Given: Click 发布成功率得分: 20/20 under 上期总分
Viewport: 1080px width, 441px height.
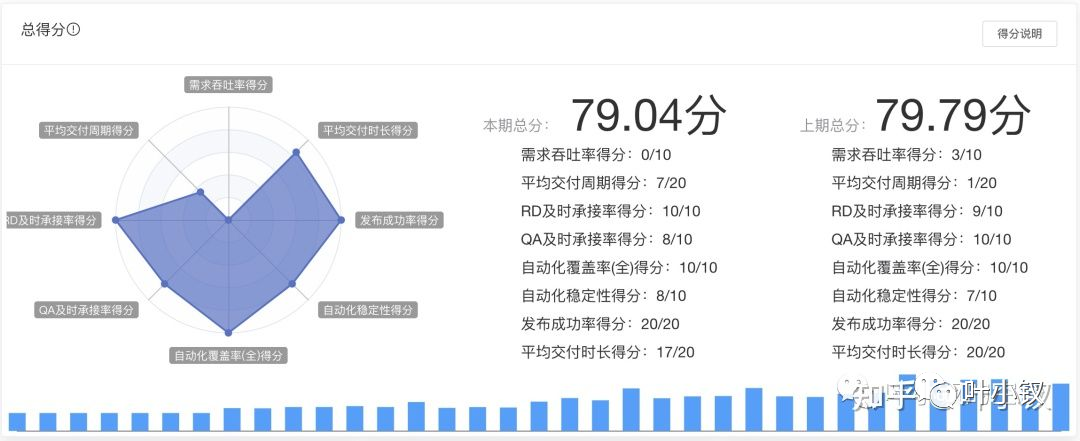Looking at the screenshot, I should tap(911, 324).
